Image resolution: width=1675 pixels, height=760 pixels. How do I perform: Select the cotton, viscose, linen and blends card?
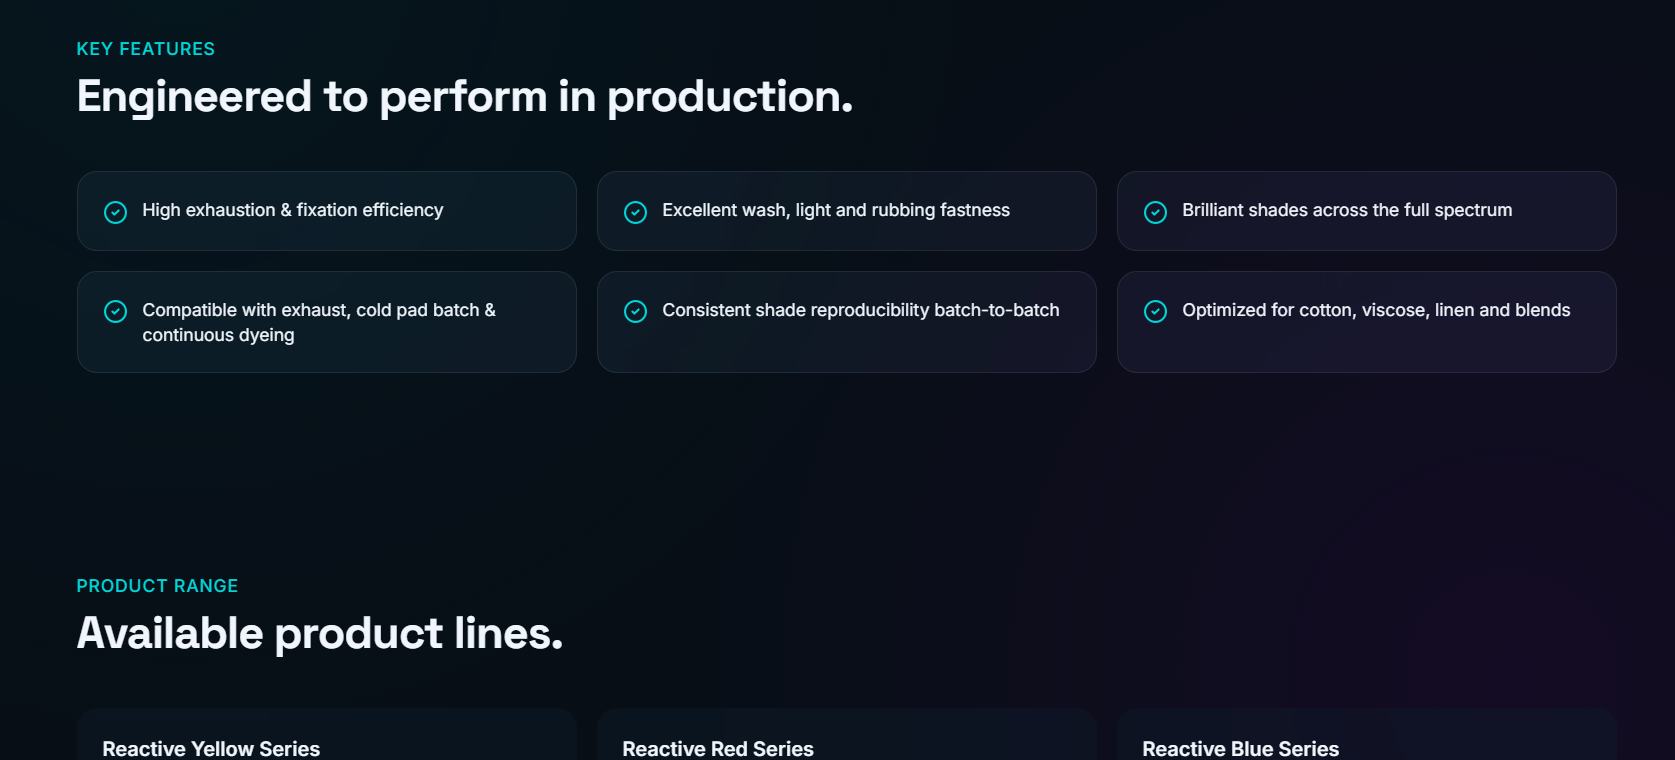click(1367, 322)
